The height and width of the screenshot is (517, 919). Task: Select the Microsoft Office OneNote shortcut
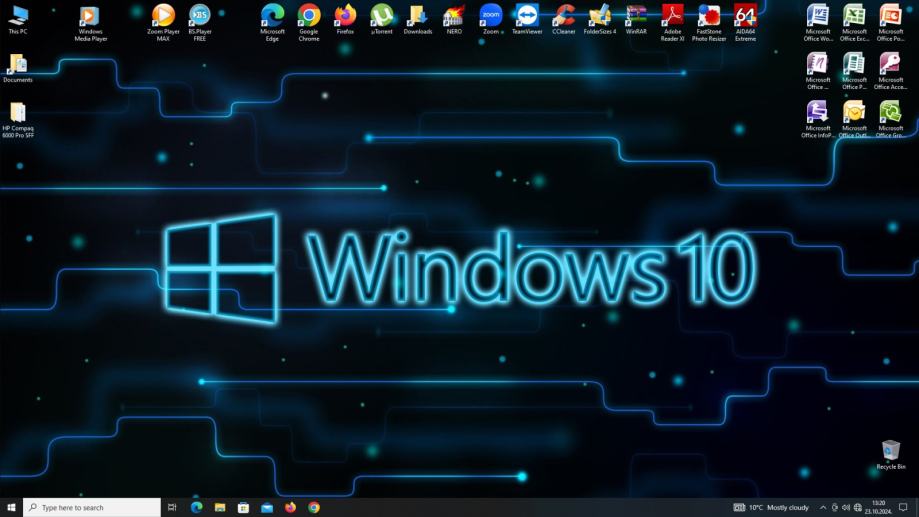818,72
